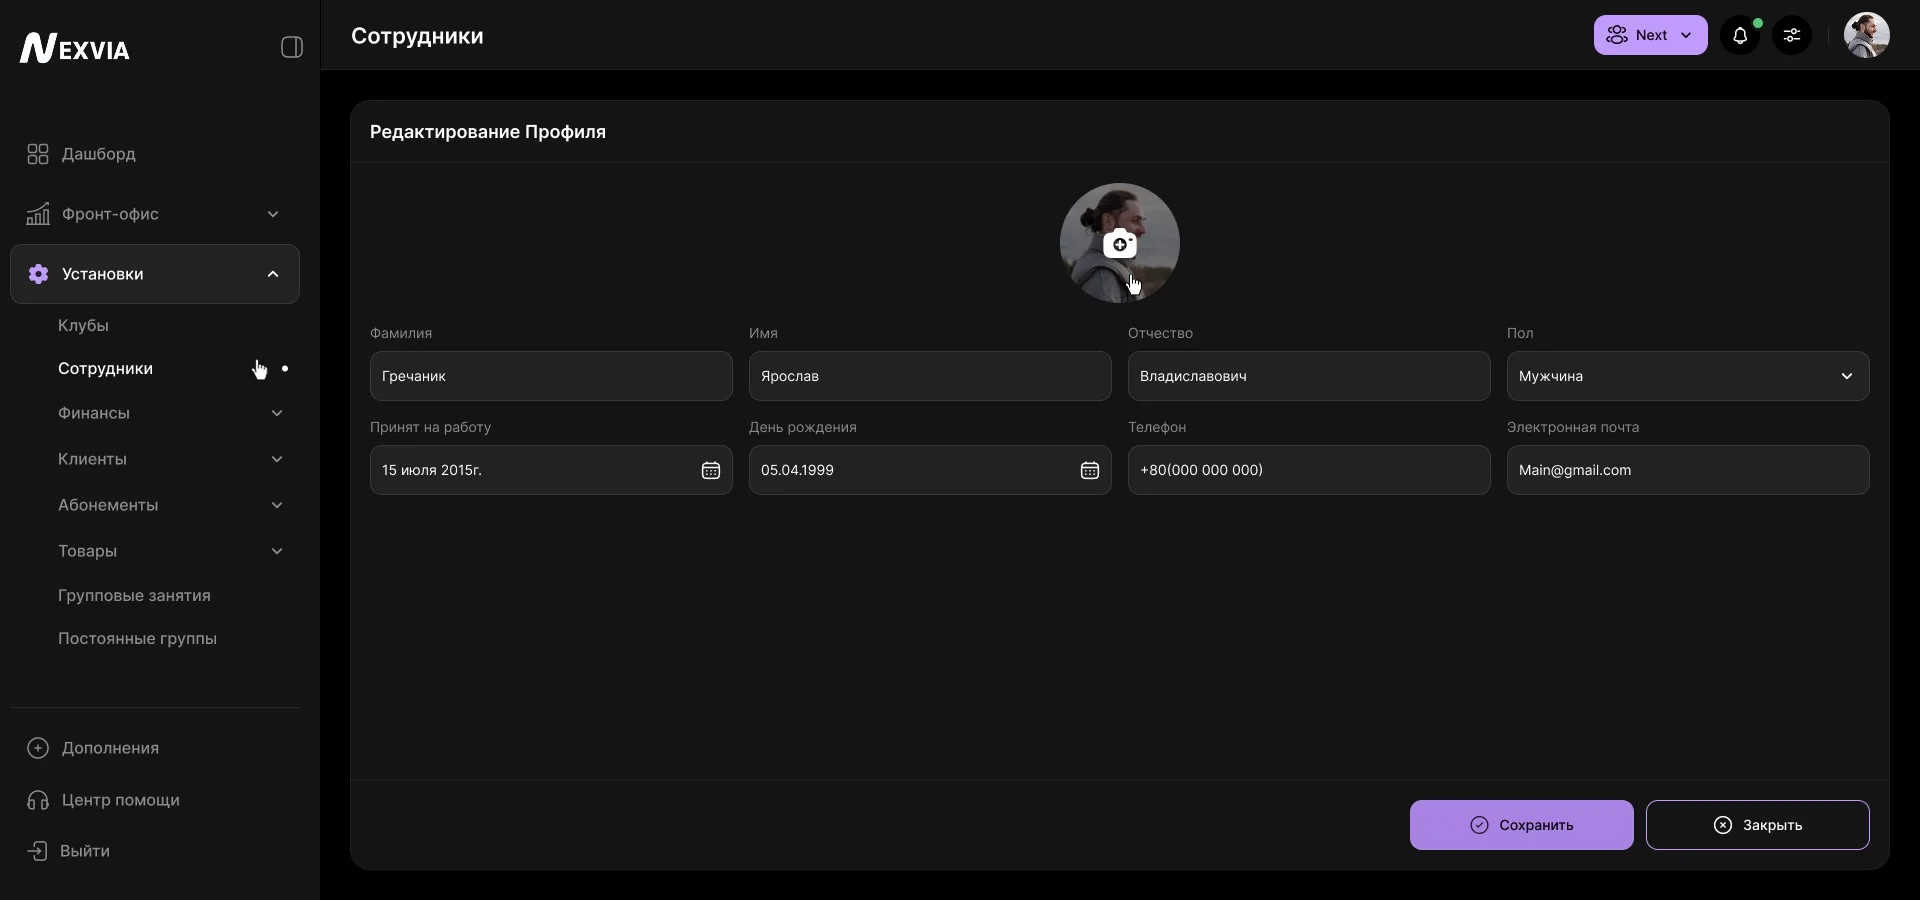
Task: Open the calendar picker for День рождения
Action: 1089,471
